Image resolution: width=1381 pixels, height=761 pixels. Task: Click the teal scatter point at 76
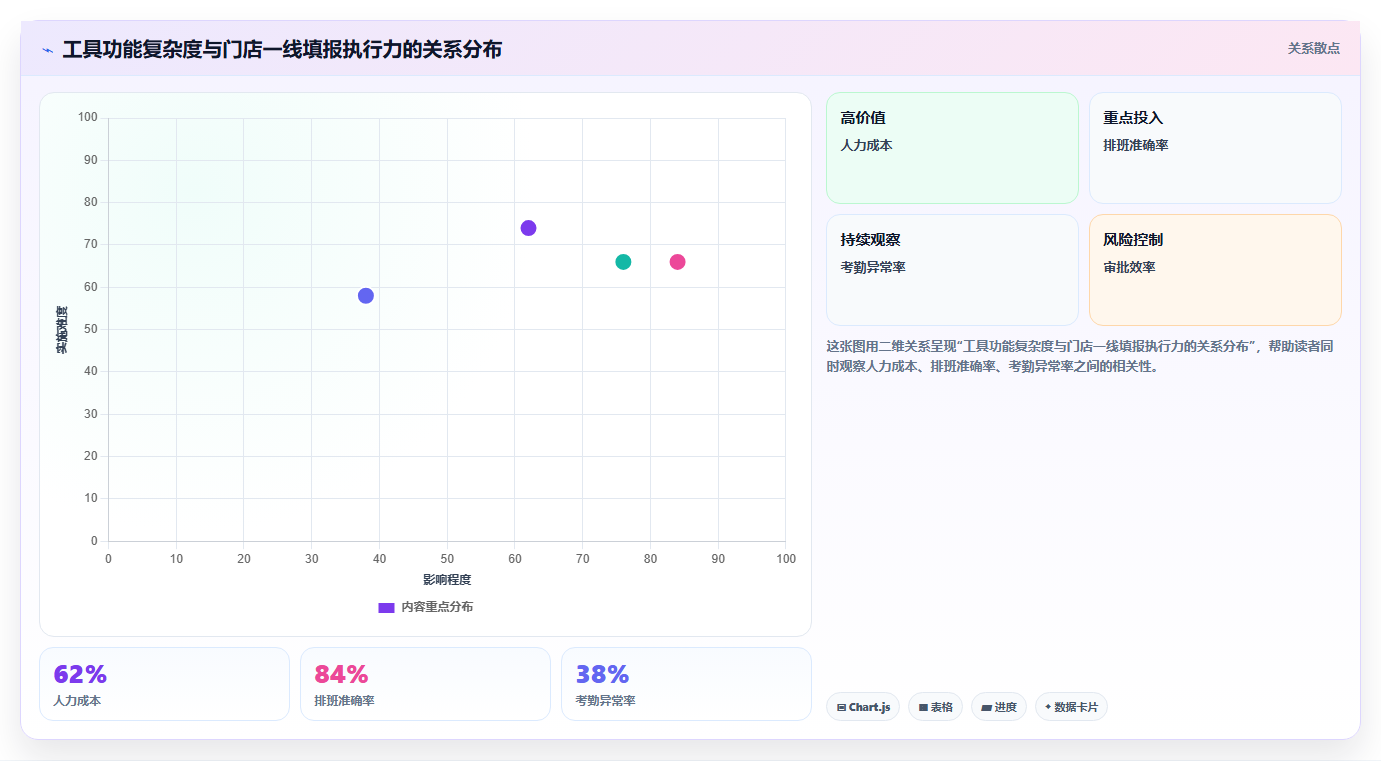(623, 262)
